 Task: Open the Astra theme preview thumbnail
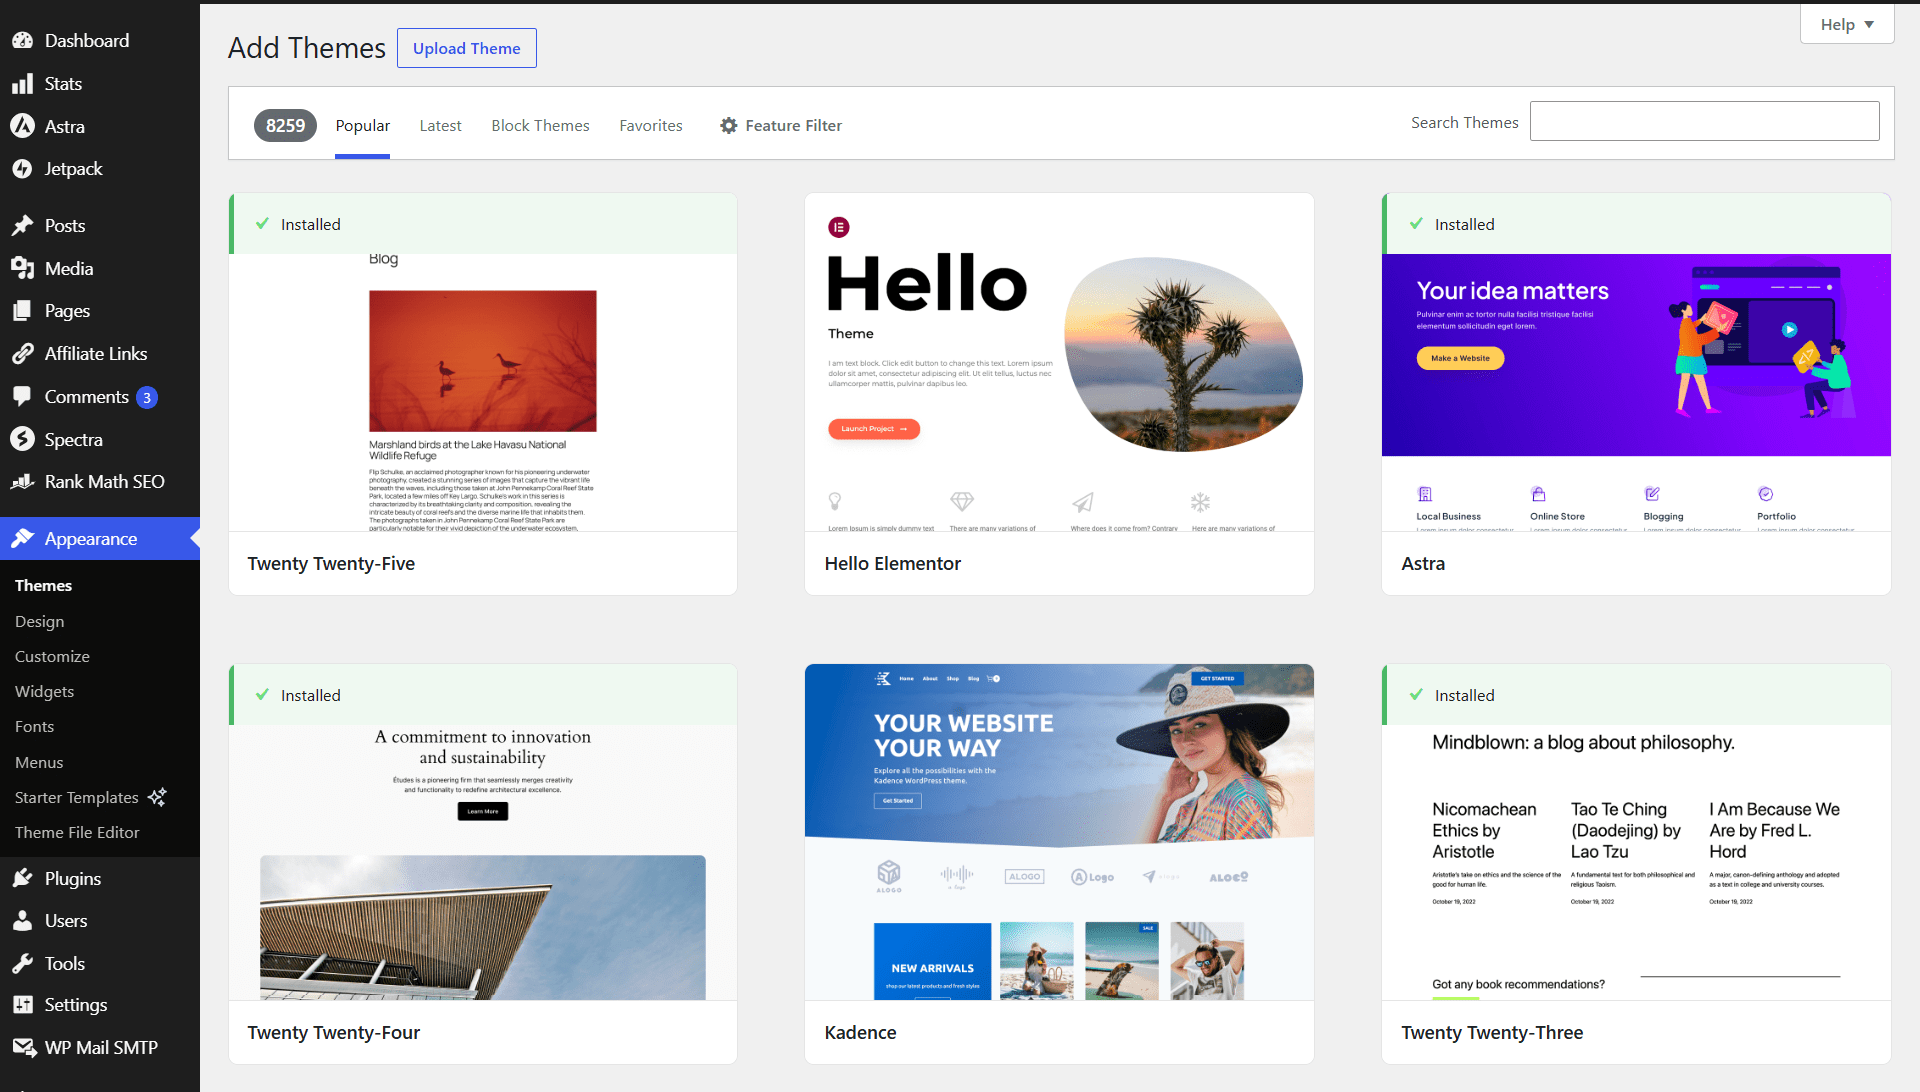pos(1636,392)
